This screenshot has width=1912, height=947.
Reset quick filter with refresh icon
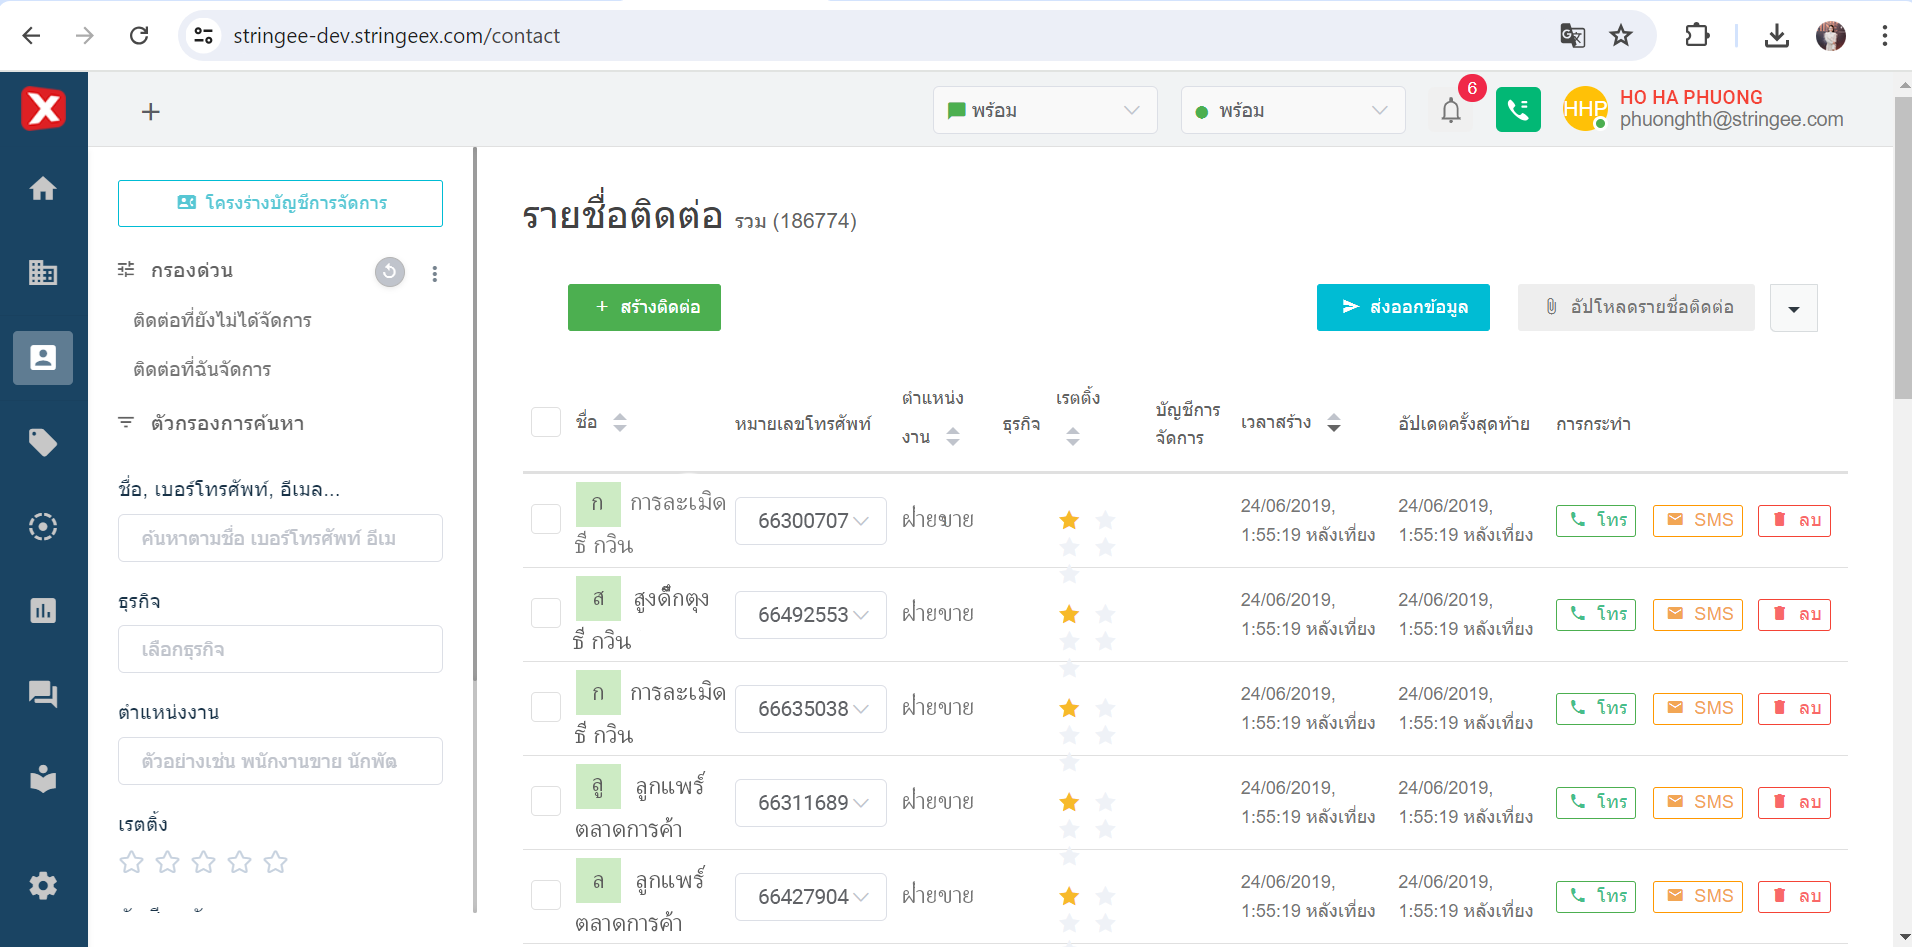390,272
